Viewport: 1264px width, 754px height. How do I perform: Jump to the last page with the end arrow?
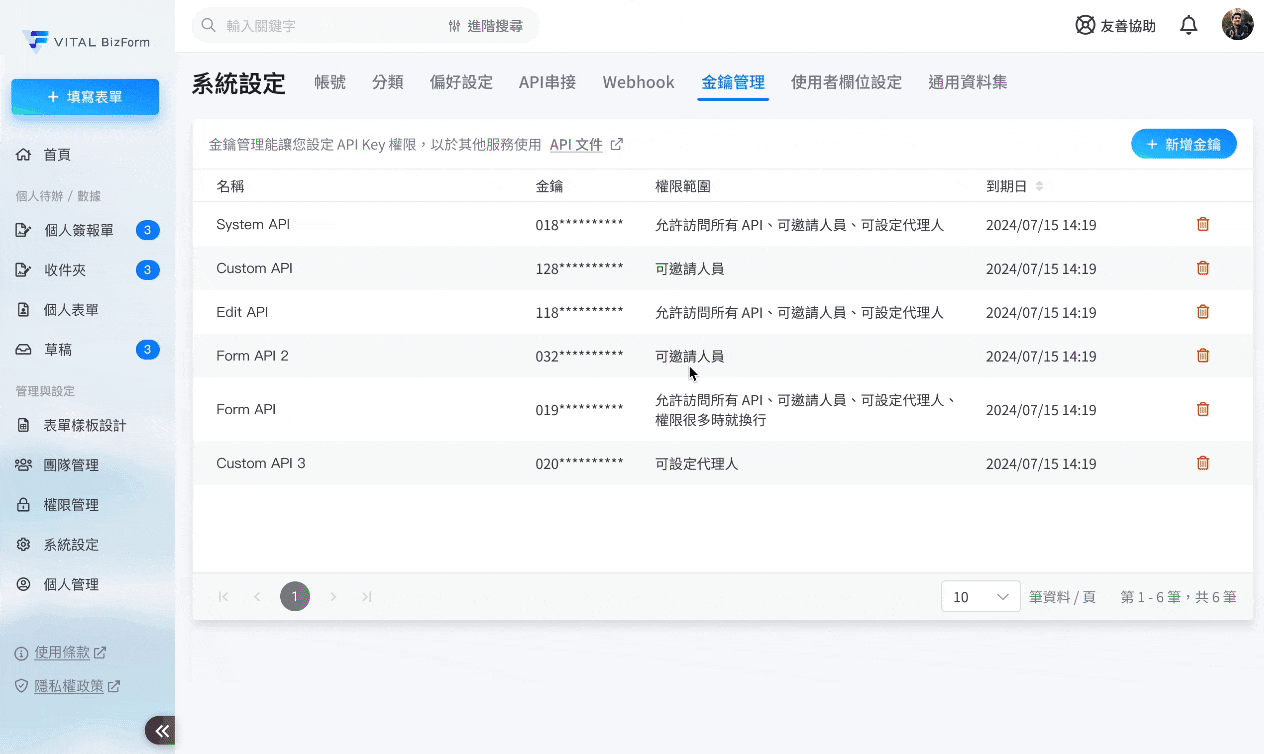pos(366,596)
